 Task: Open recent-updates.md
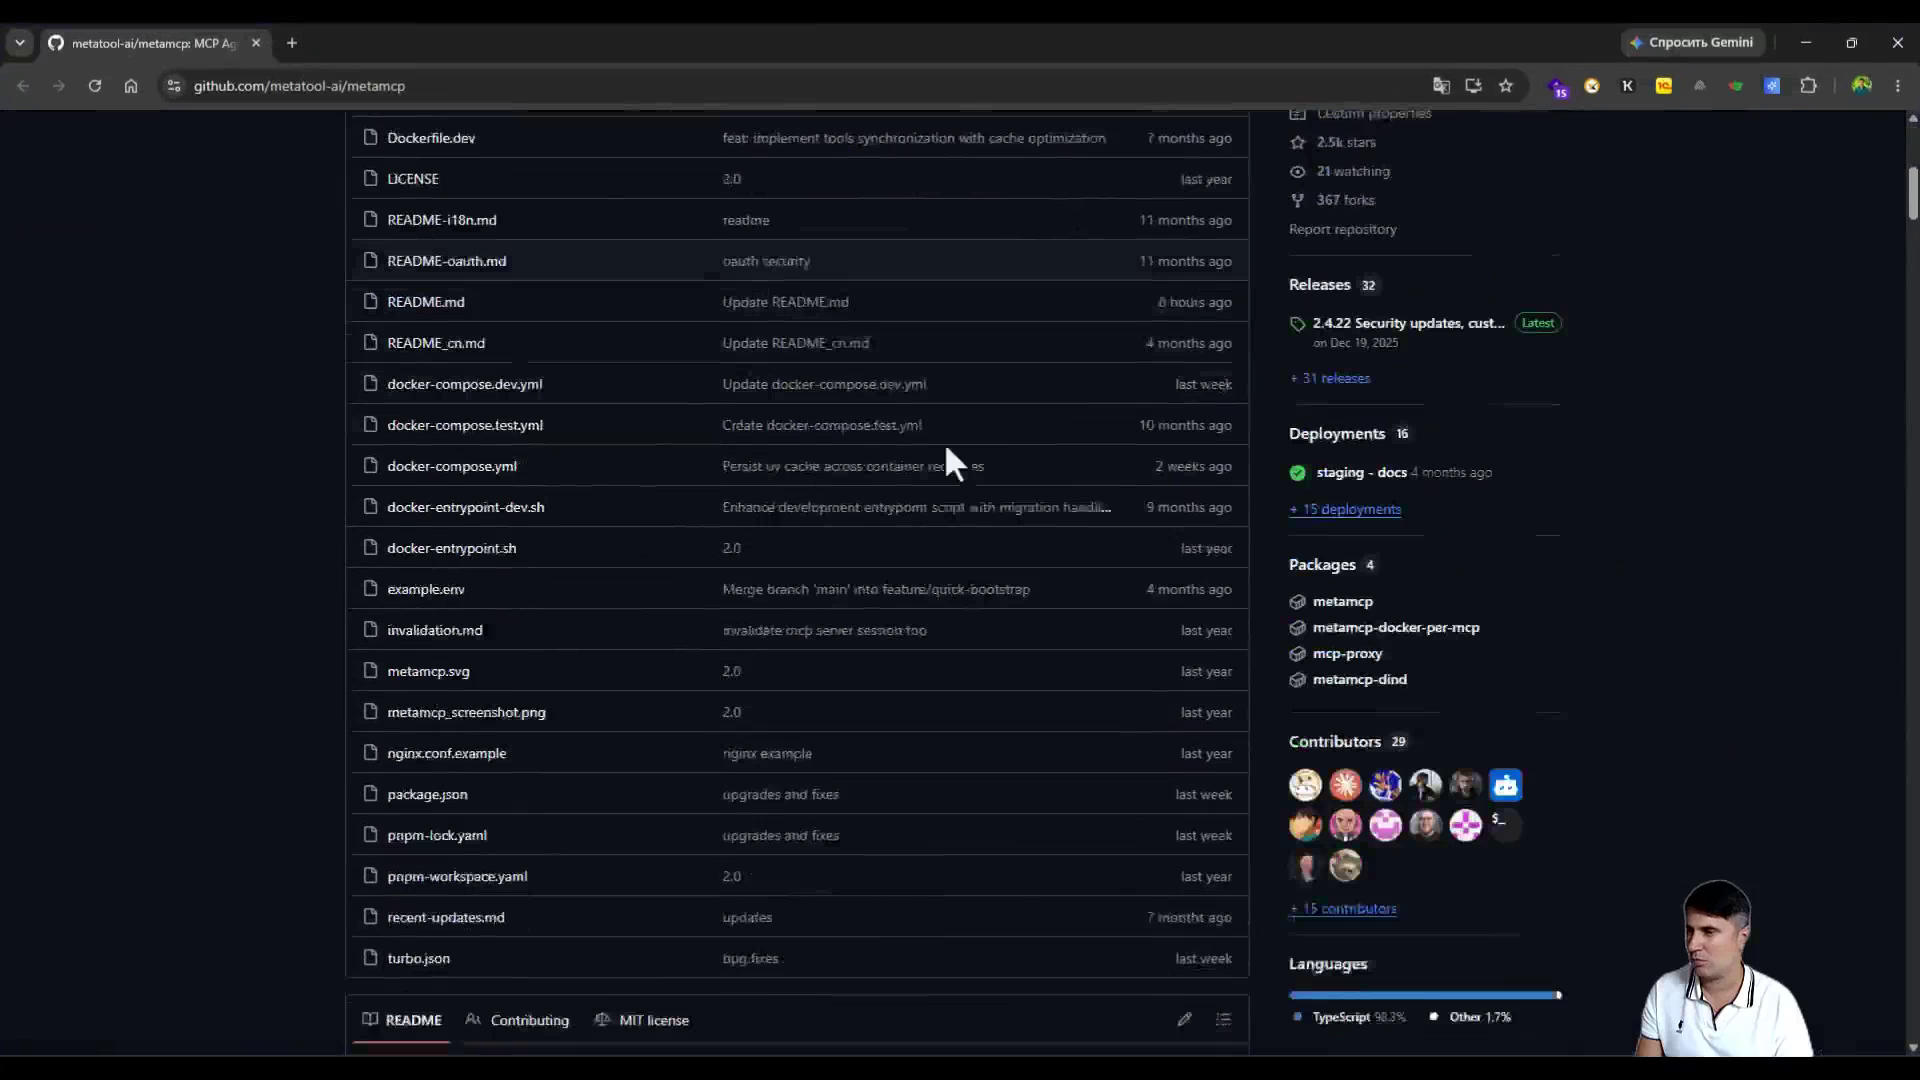[446, 917]
